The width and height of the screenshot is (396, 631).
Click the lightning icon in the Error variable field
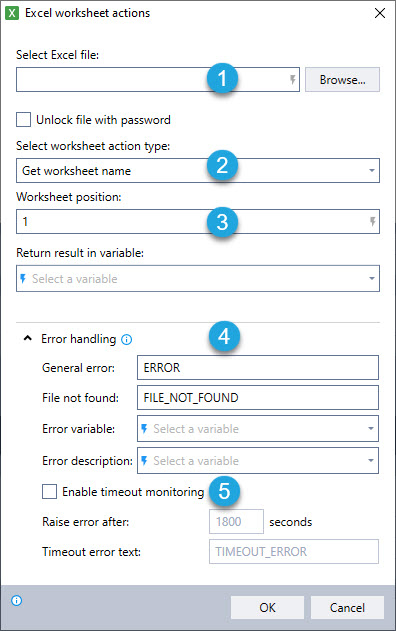[144, 429]
